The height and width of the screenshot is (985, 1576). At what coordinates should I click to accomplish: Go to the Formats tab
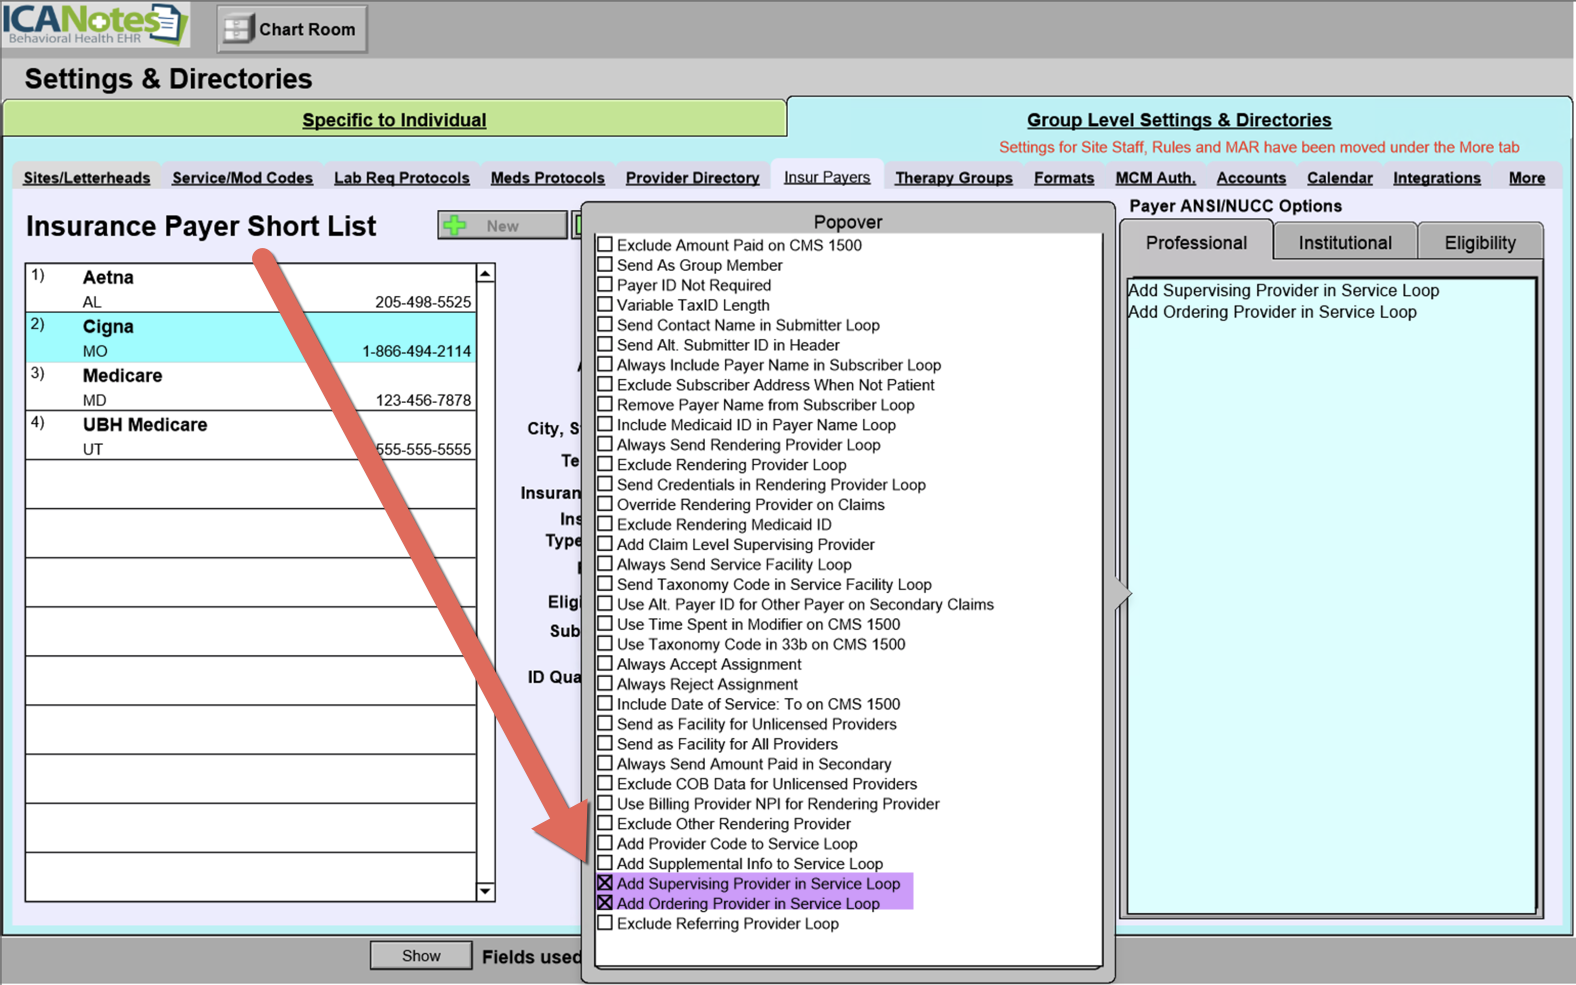pyautogui.click(x=1064, y=178)
